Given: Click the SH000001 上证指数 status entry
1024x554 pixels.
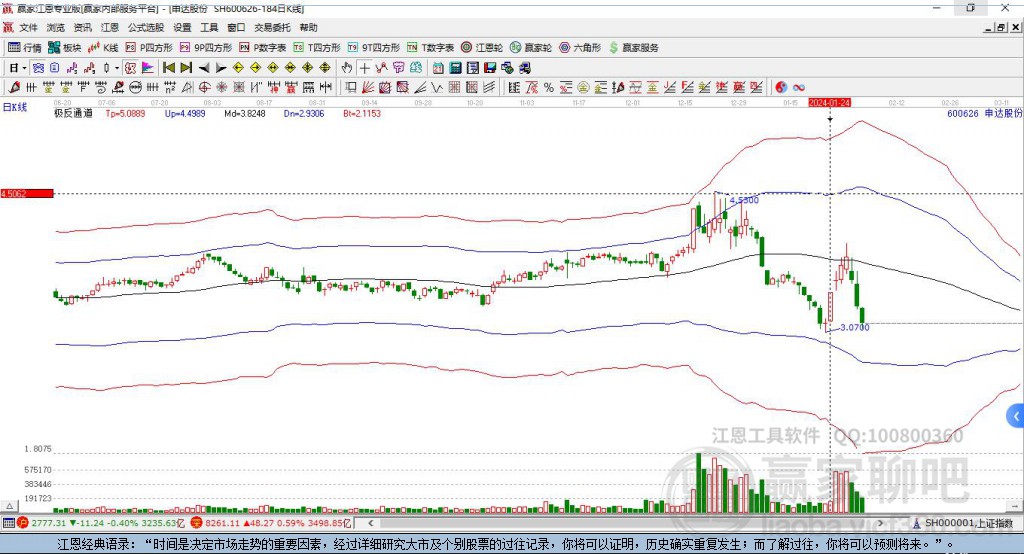Looking at the screenshot, I should (964, 523).
